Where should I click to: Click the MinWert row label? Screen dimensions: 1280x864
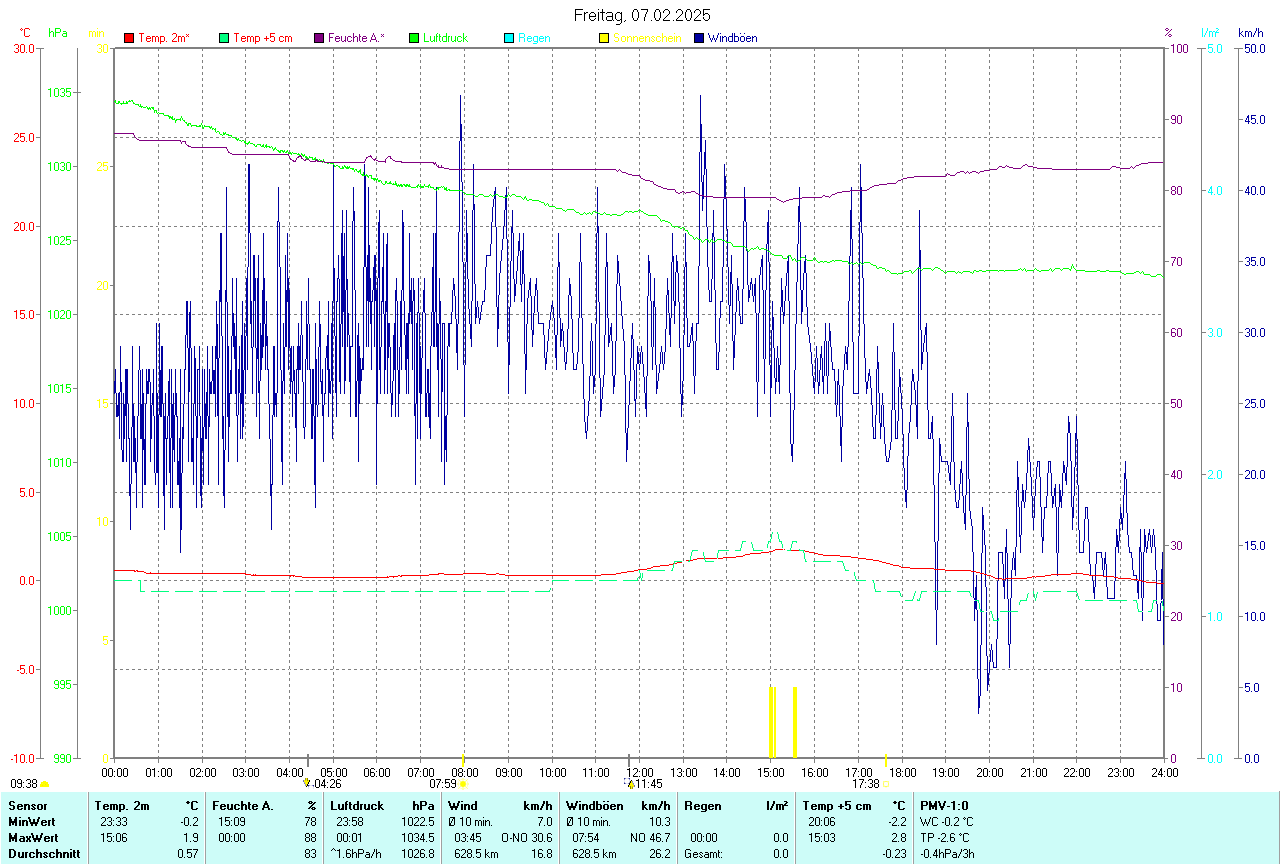(31, 821)
